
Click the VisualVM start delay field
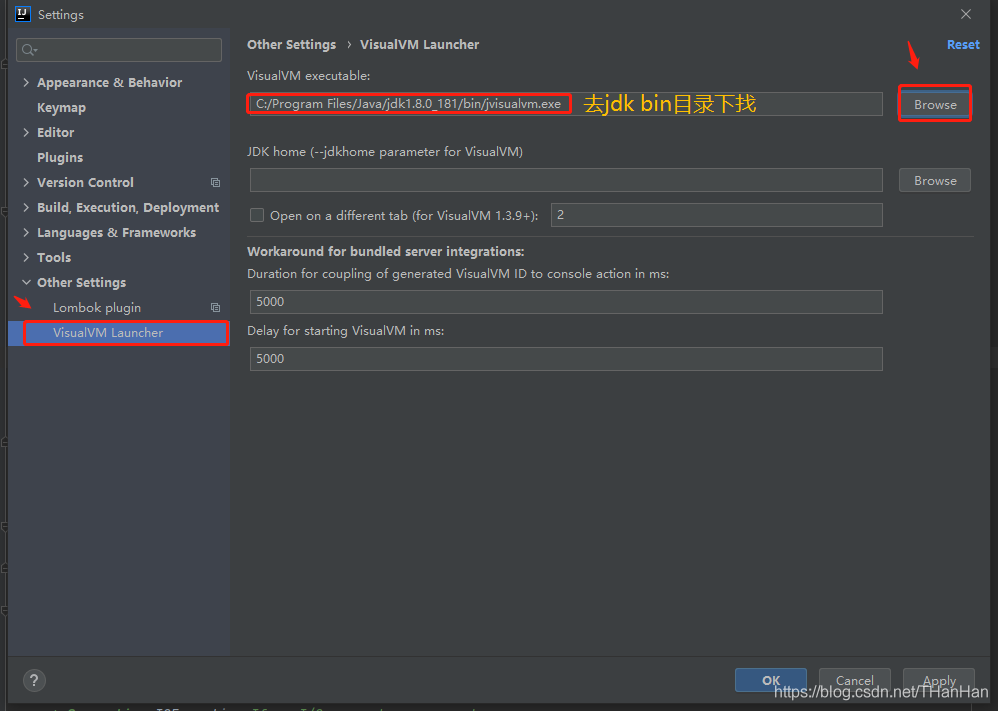[566, 358]
